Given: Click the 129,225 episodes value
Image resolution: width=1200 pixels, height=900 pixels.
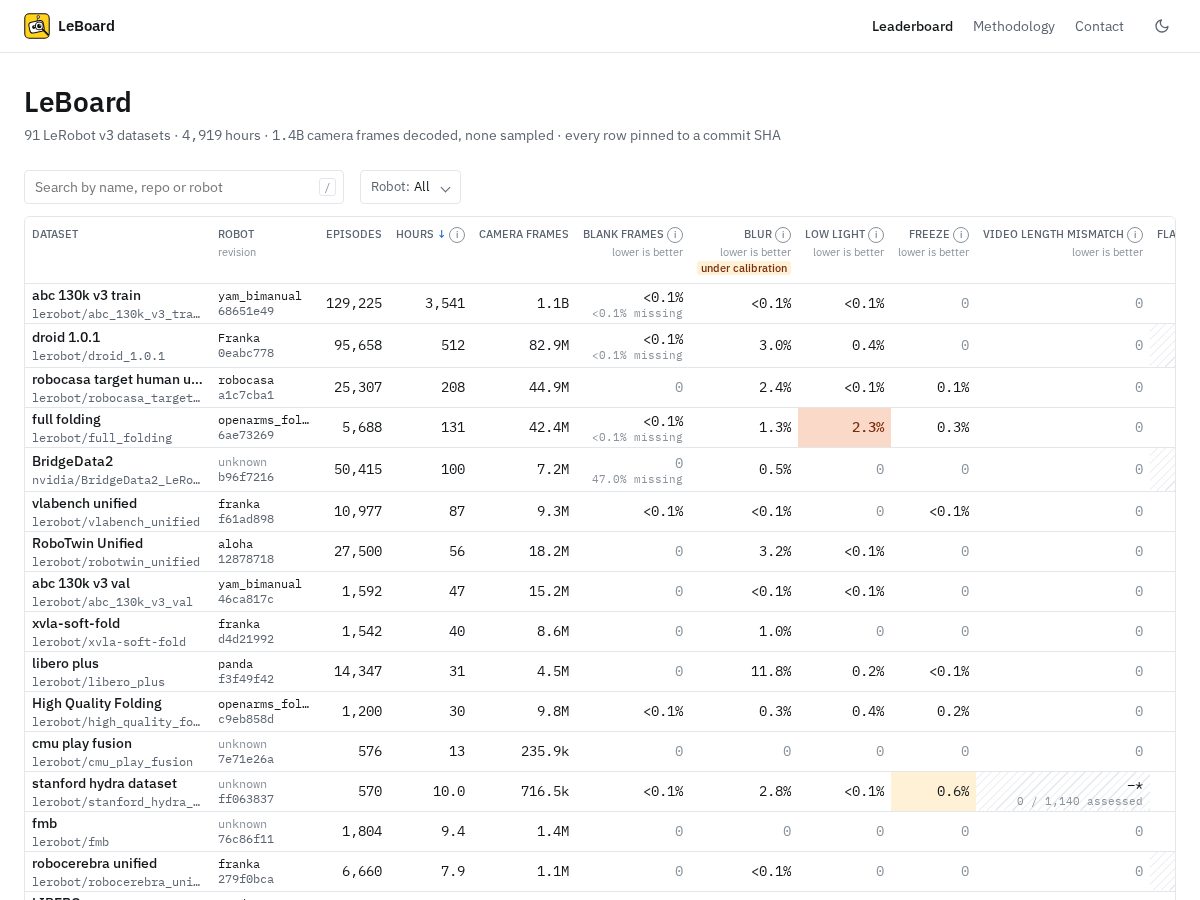Looking at the screenshot, I should tap(354, 303).
